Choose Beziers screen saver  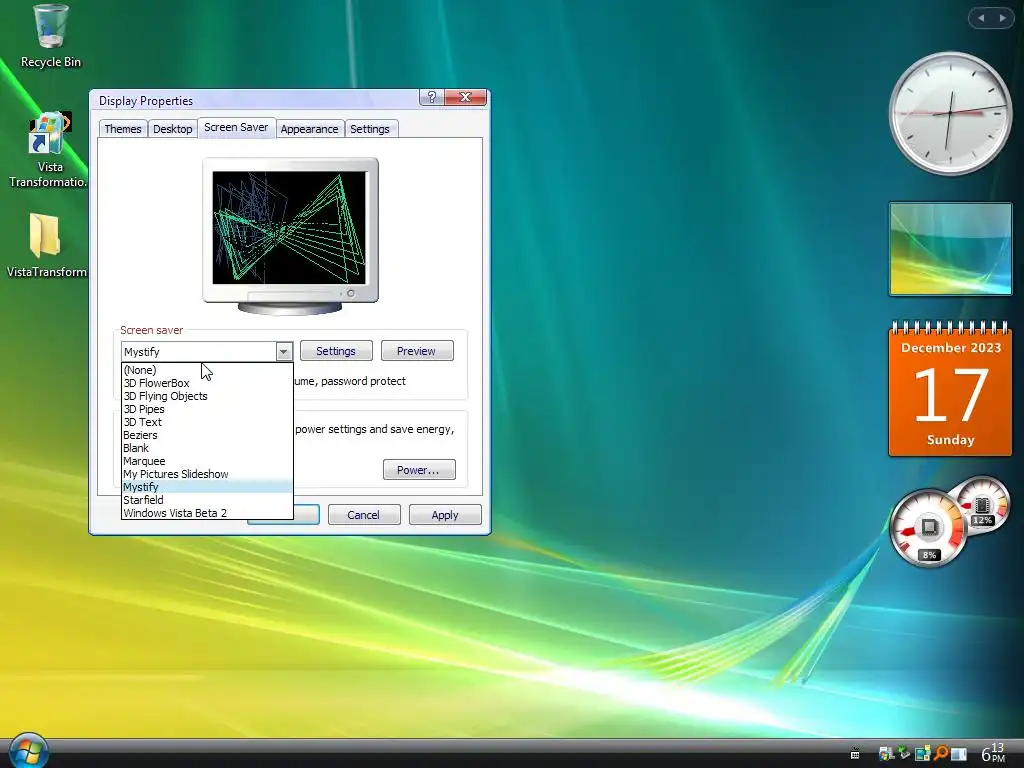(x=207, y=435)
